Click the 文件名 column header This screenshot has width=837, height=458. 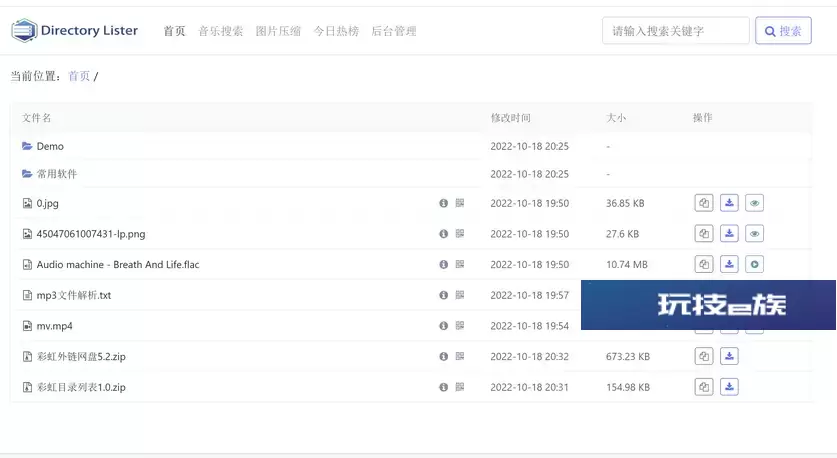(36, 118)
